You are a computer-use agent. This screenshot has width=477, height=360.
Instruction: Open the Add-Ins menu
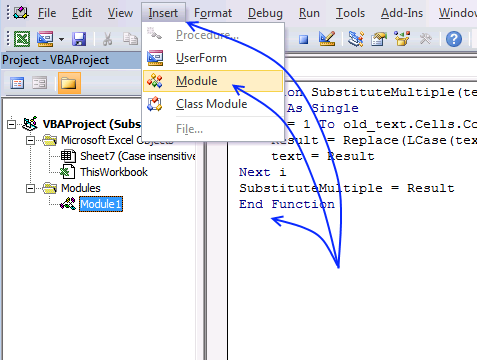(x=402, y=13)
